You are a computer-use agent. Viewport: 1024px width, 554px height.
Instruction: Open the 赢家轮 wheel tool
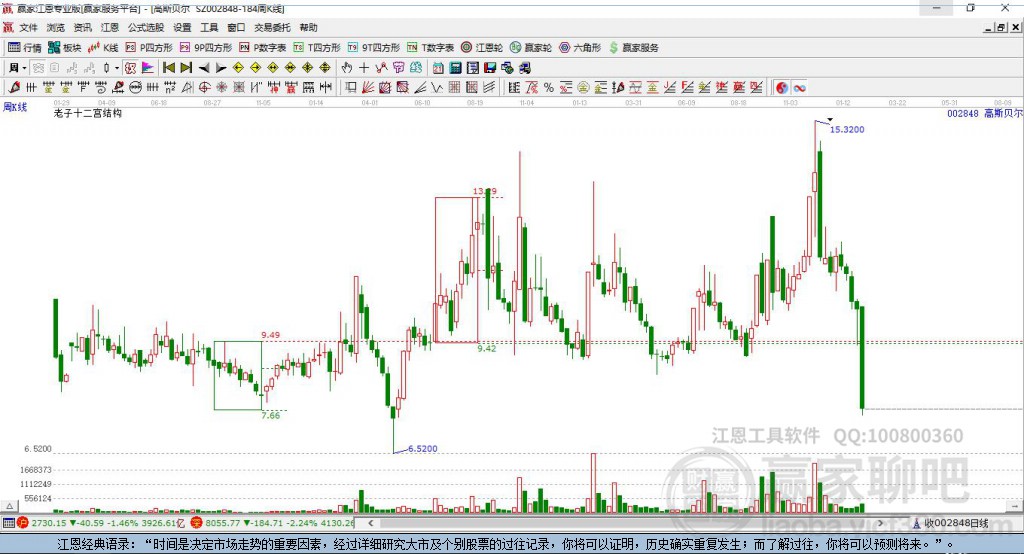531,48
